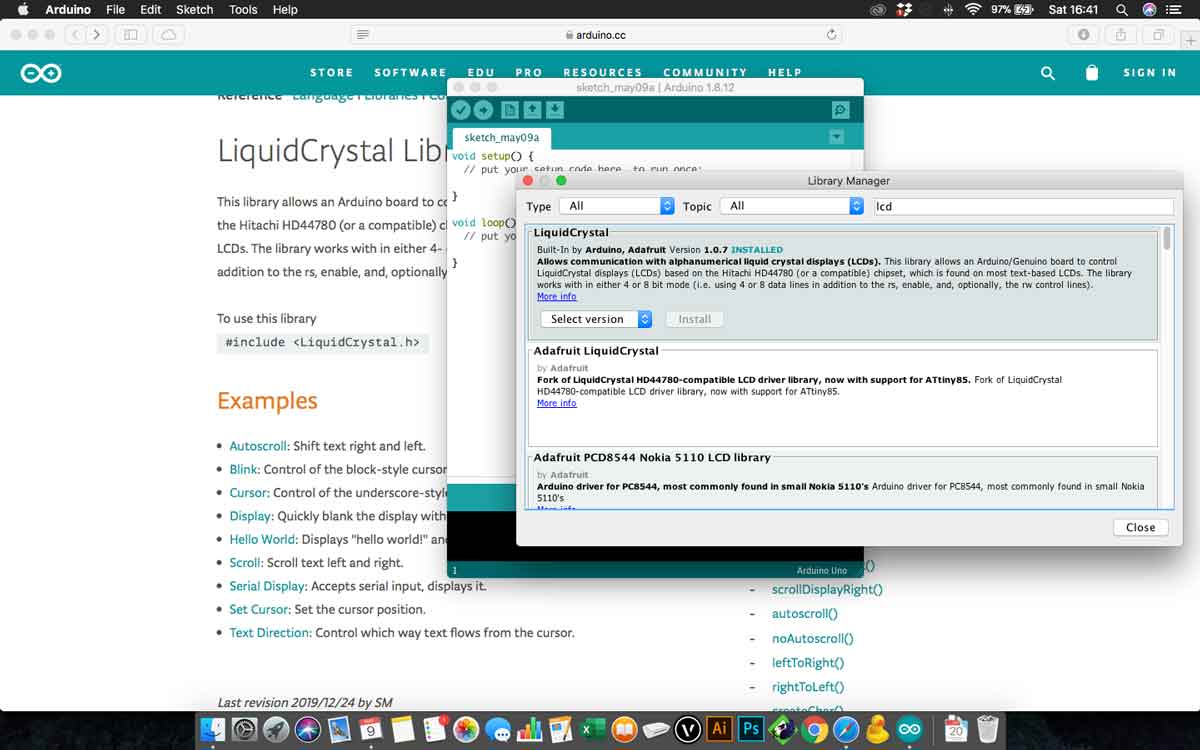Click the scrollDisplayRight() function link
The image size is (1200, 750).
827,590
